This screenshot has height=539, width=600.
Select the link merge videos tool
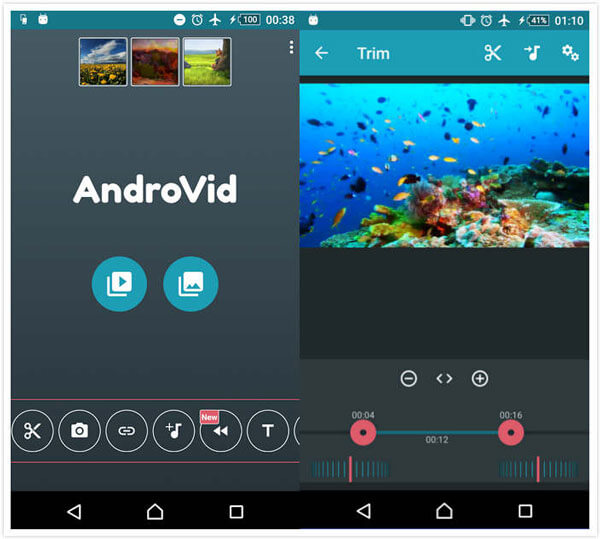click(x=126, y=431)
